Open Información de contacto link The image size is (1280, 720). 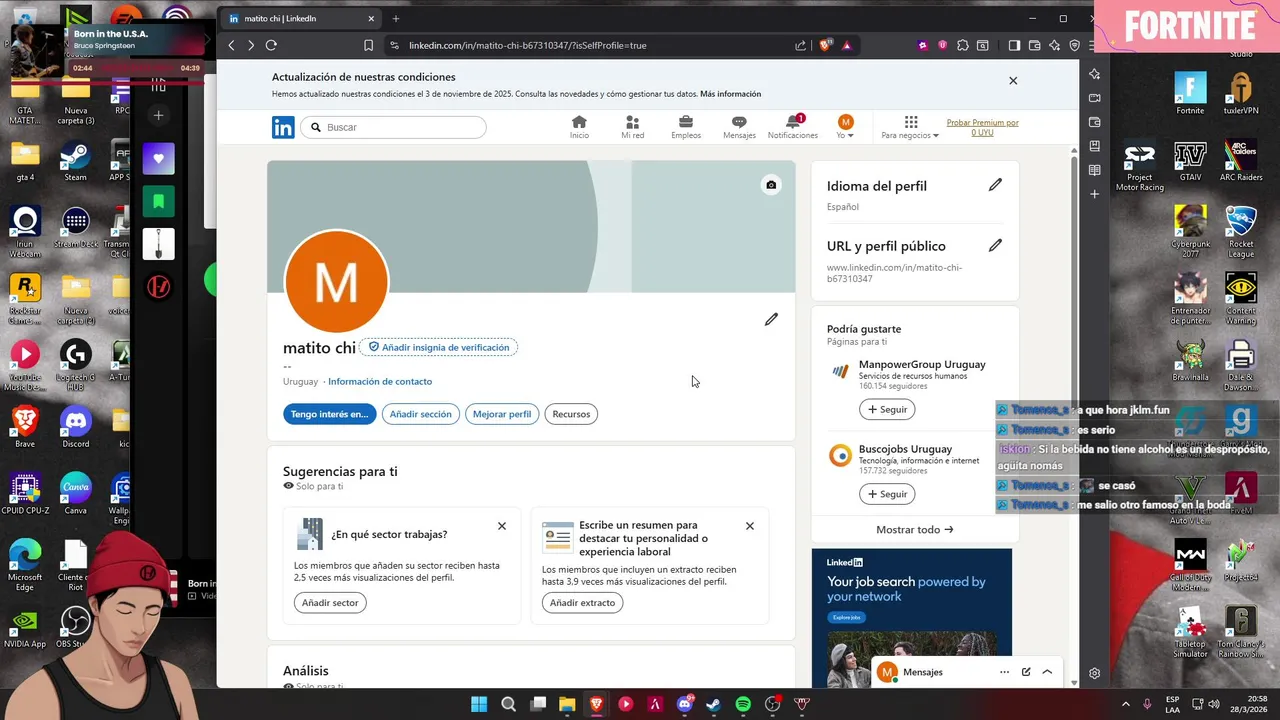(x=380, y=381)
